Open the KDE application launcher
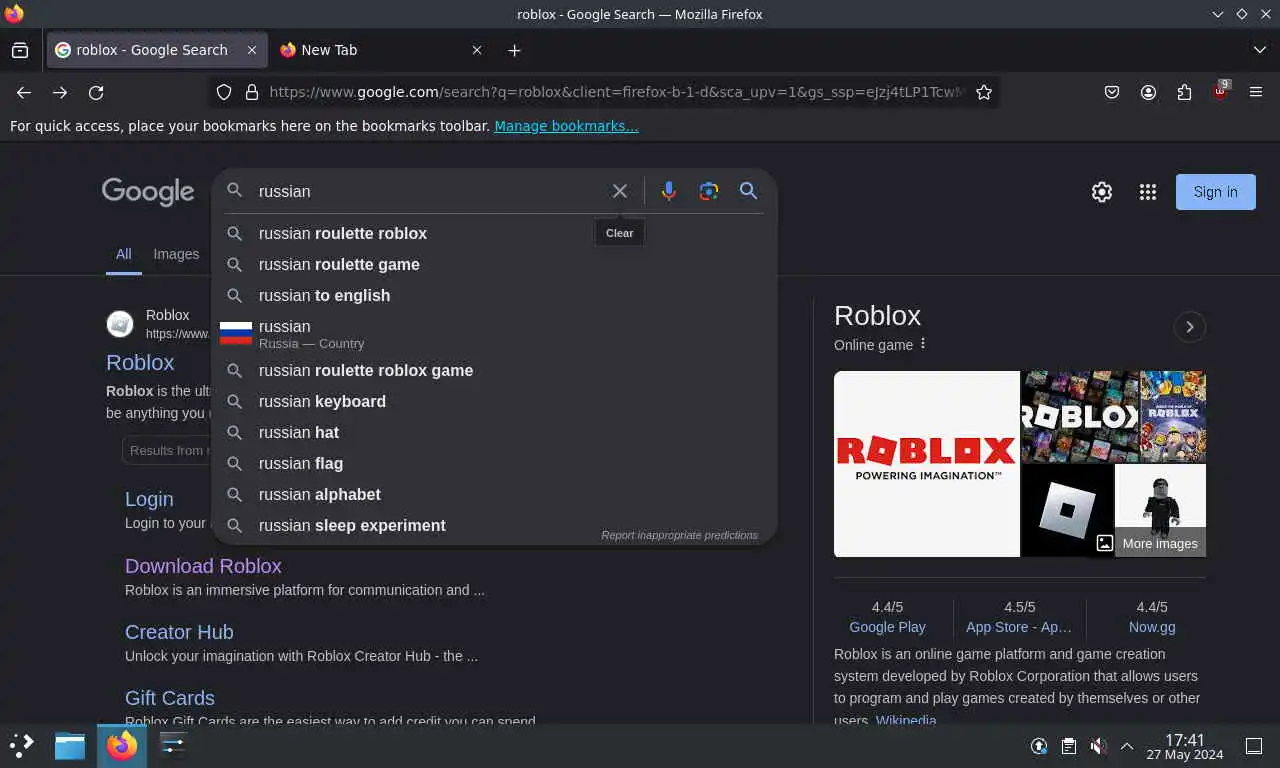Screen dimensions: 1280x768 22,745
